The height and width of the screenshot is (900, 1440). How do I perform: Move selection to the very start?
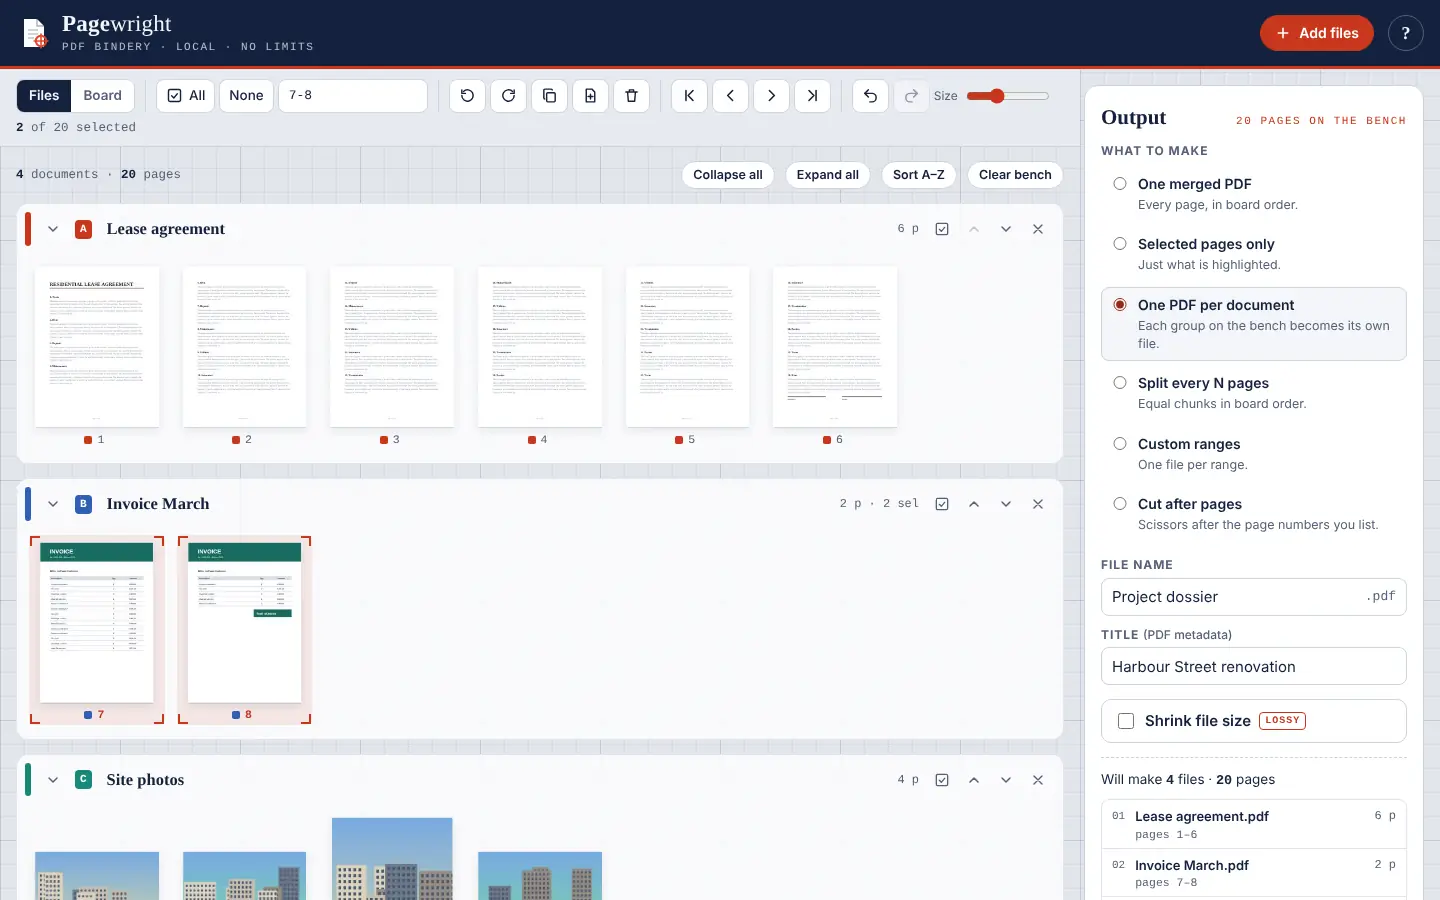pyautogui.click(x=689, y=96)
